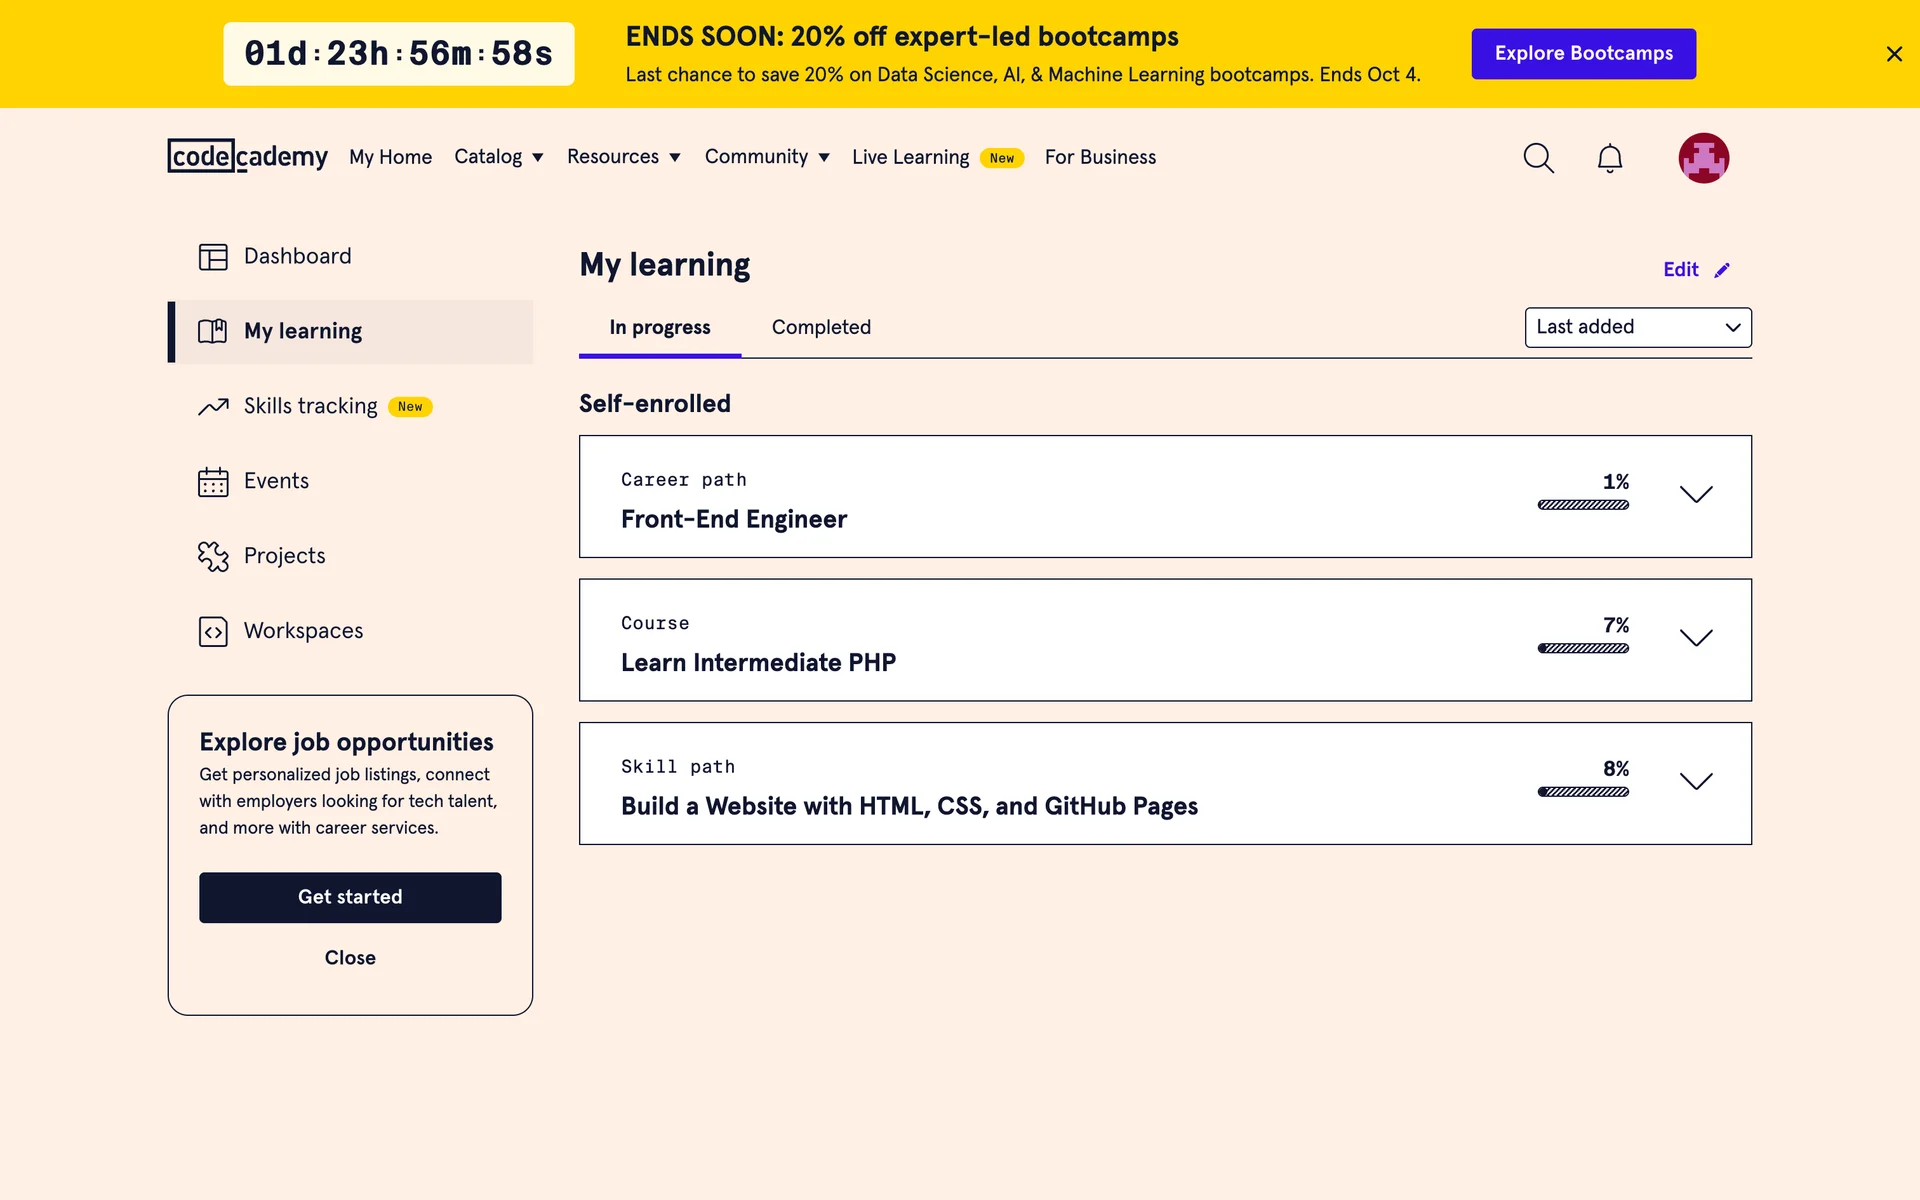Viewport: 1920px width, 1200px height.
Task: Click Get started for job opportunities
Action: coord(350,897)
